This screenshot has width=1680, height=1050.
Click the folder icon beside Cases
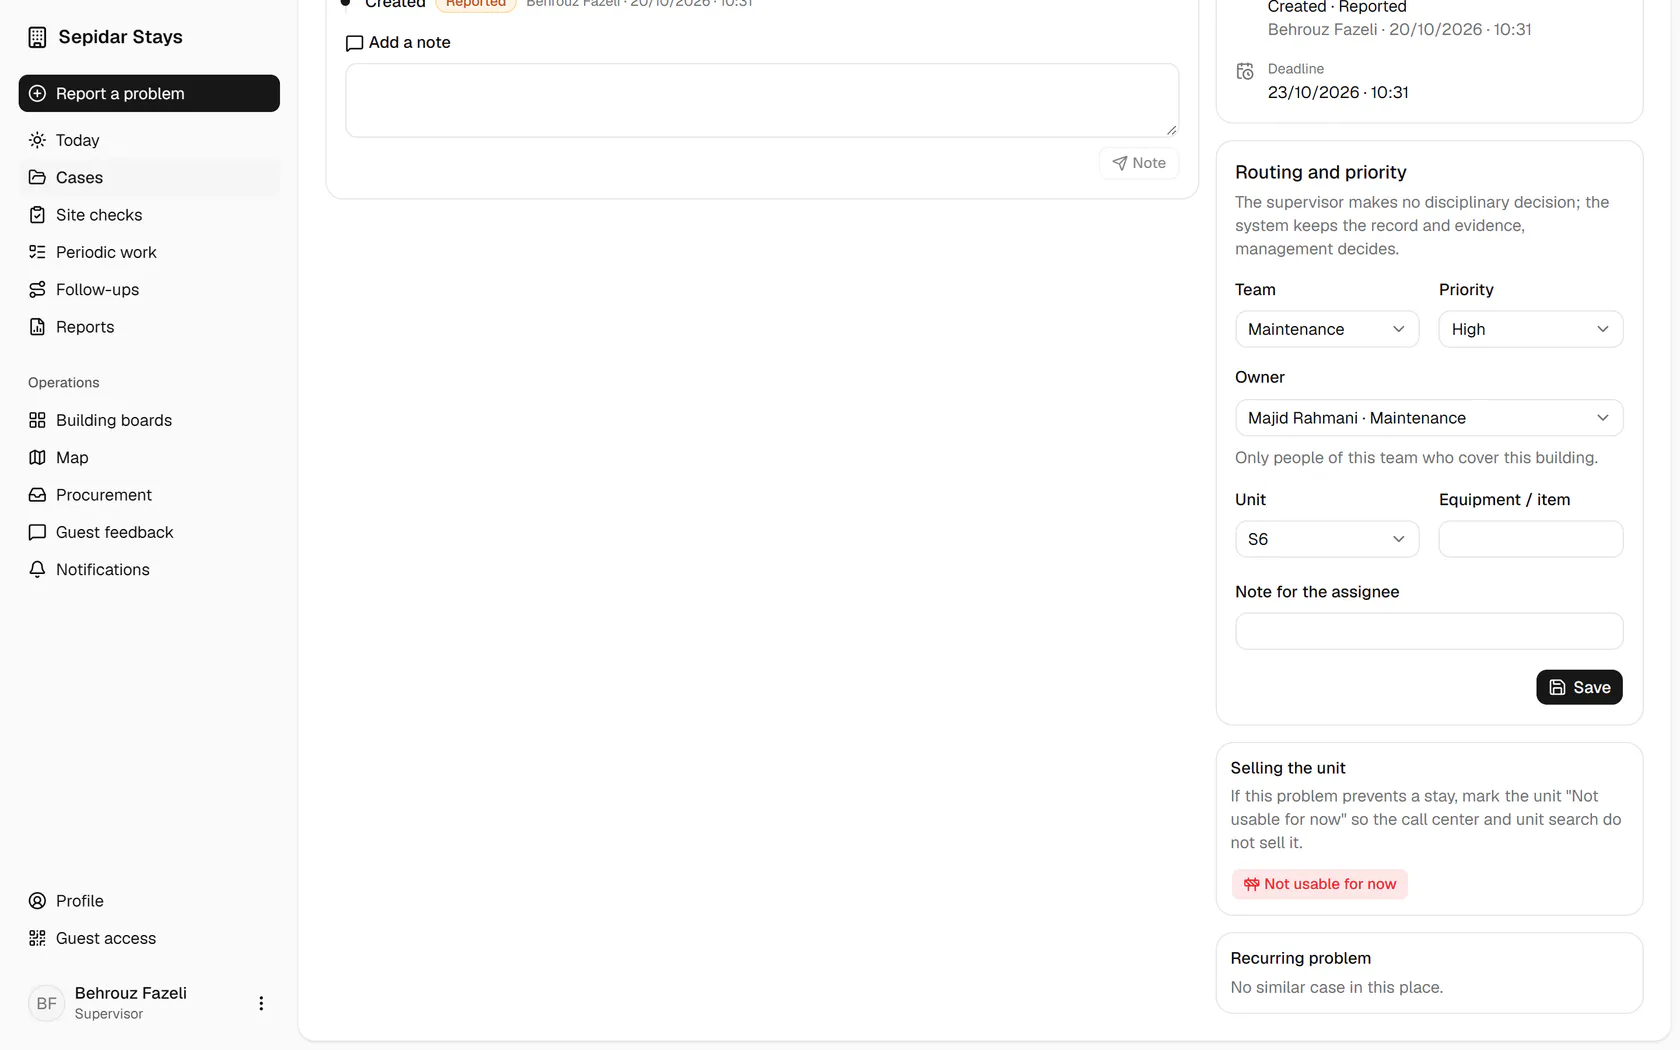tap(37, 177)
